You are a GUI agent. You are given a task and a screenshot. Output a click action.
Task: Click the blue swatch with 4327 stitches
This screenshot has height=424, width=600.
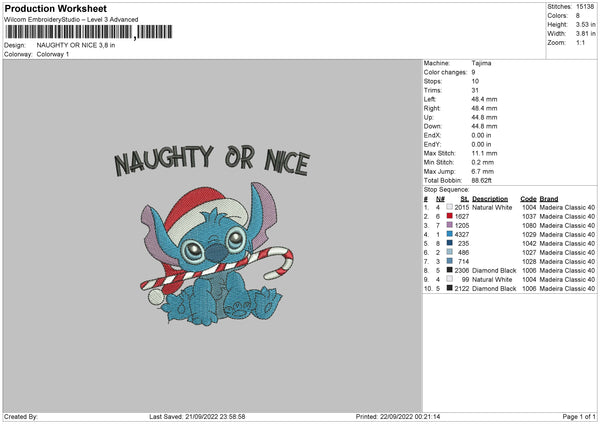click(449, 234)
